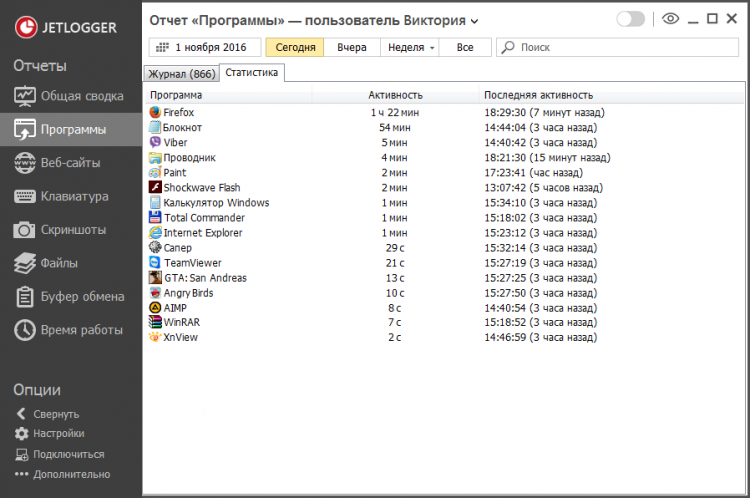Select the 18:21:30 (15 минут назад) cell

tap(547, 157)
